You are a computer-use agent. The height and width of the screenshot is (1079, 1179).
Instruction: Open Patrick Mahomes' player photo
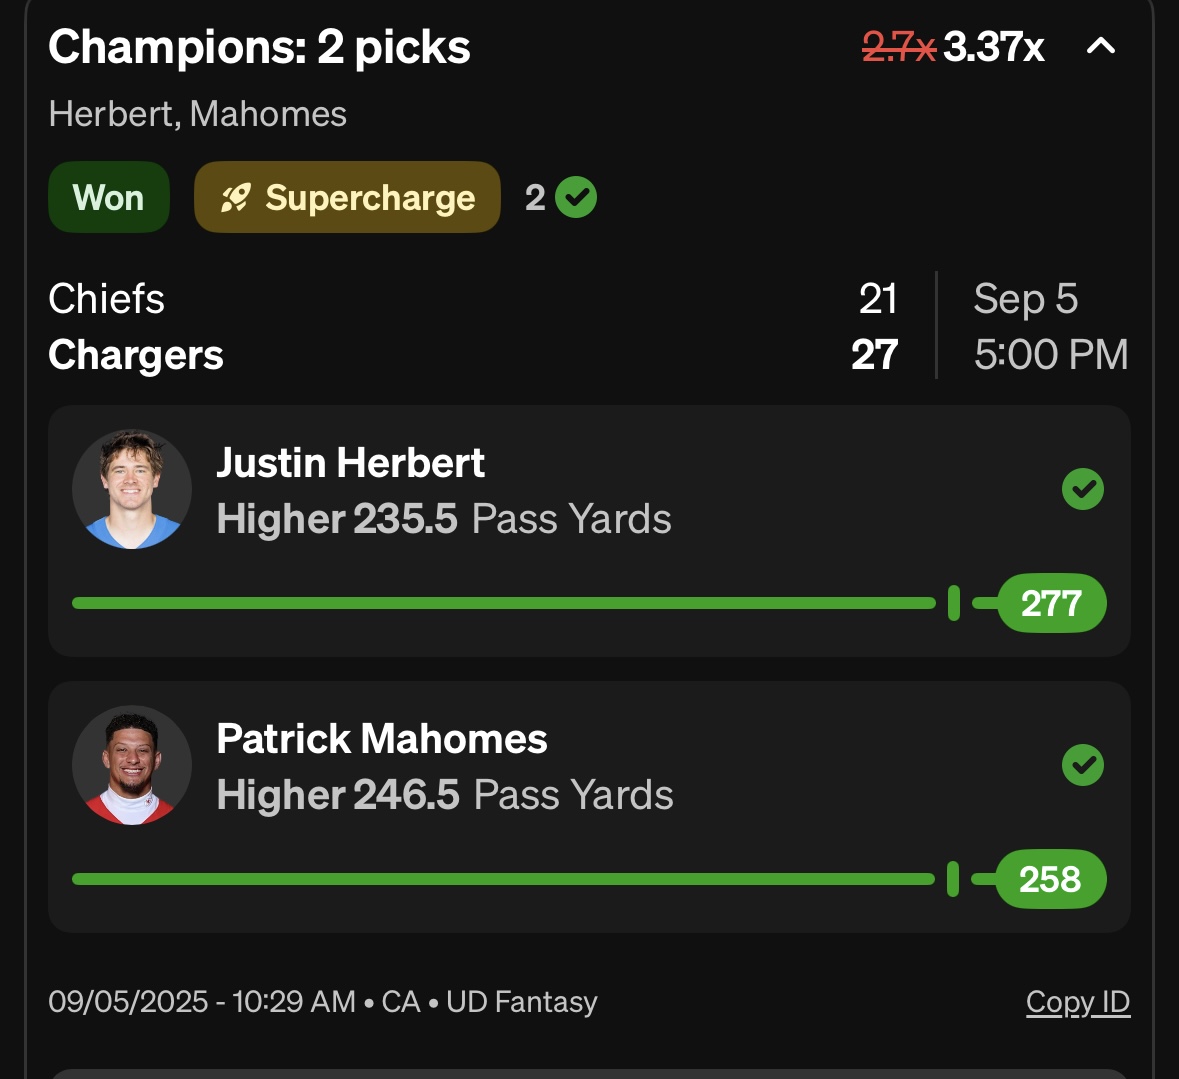coord(132,765)
